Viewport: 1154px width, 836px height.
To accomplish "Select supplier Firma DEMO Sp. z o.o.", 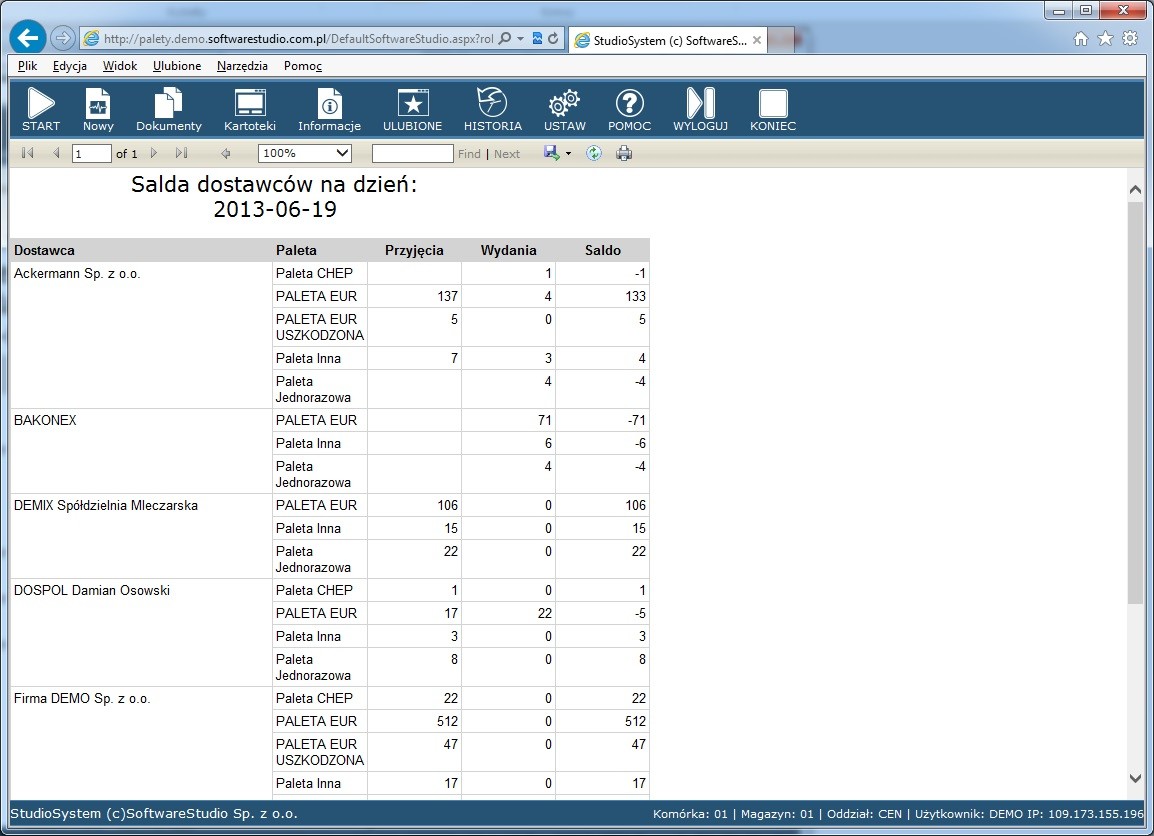I will point(82,698).
